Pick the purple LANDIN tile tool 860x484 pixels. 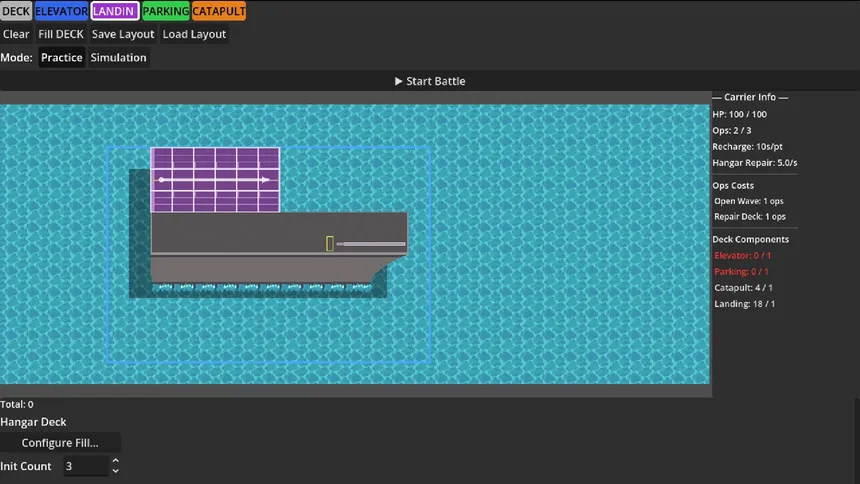click(114, 11)
